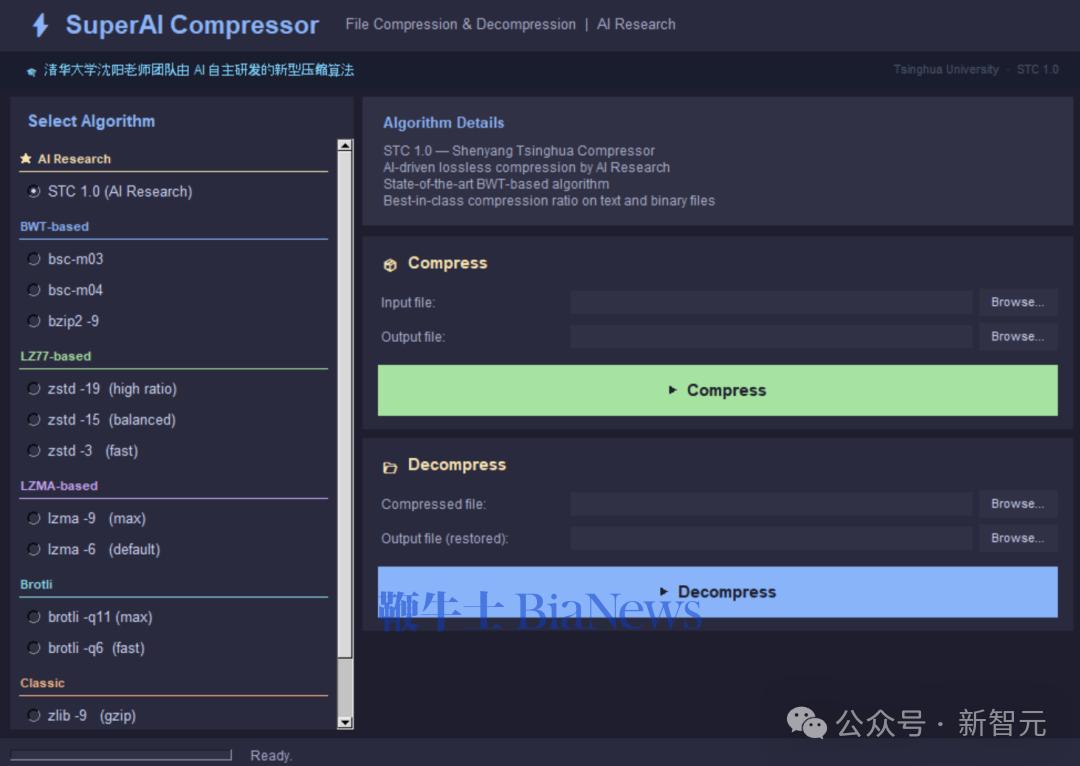
Task: Focus the Output file (restored) field
Action: tap(771, 539)
